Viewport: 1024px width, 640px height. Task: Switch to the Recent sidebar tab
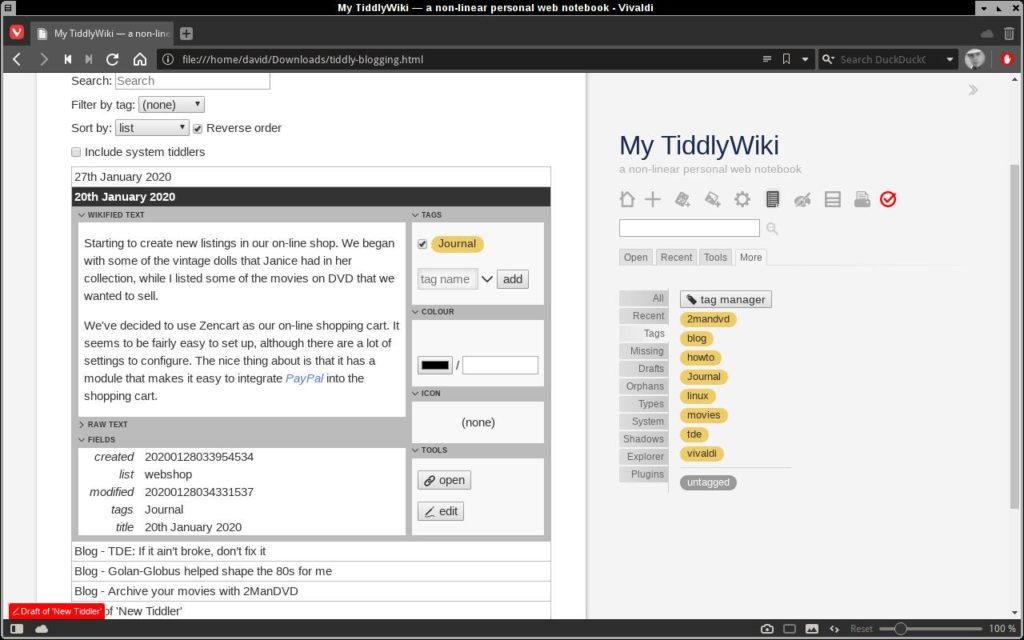pyautogui.click(x=676, y=257)
